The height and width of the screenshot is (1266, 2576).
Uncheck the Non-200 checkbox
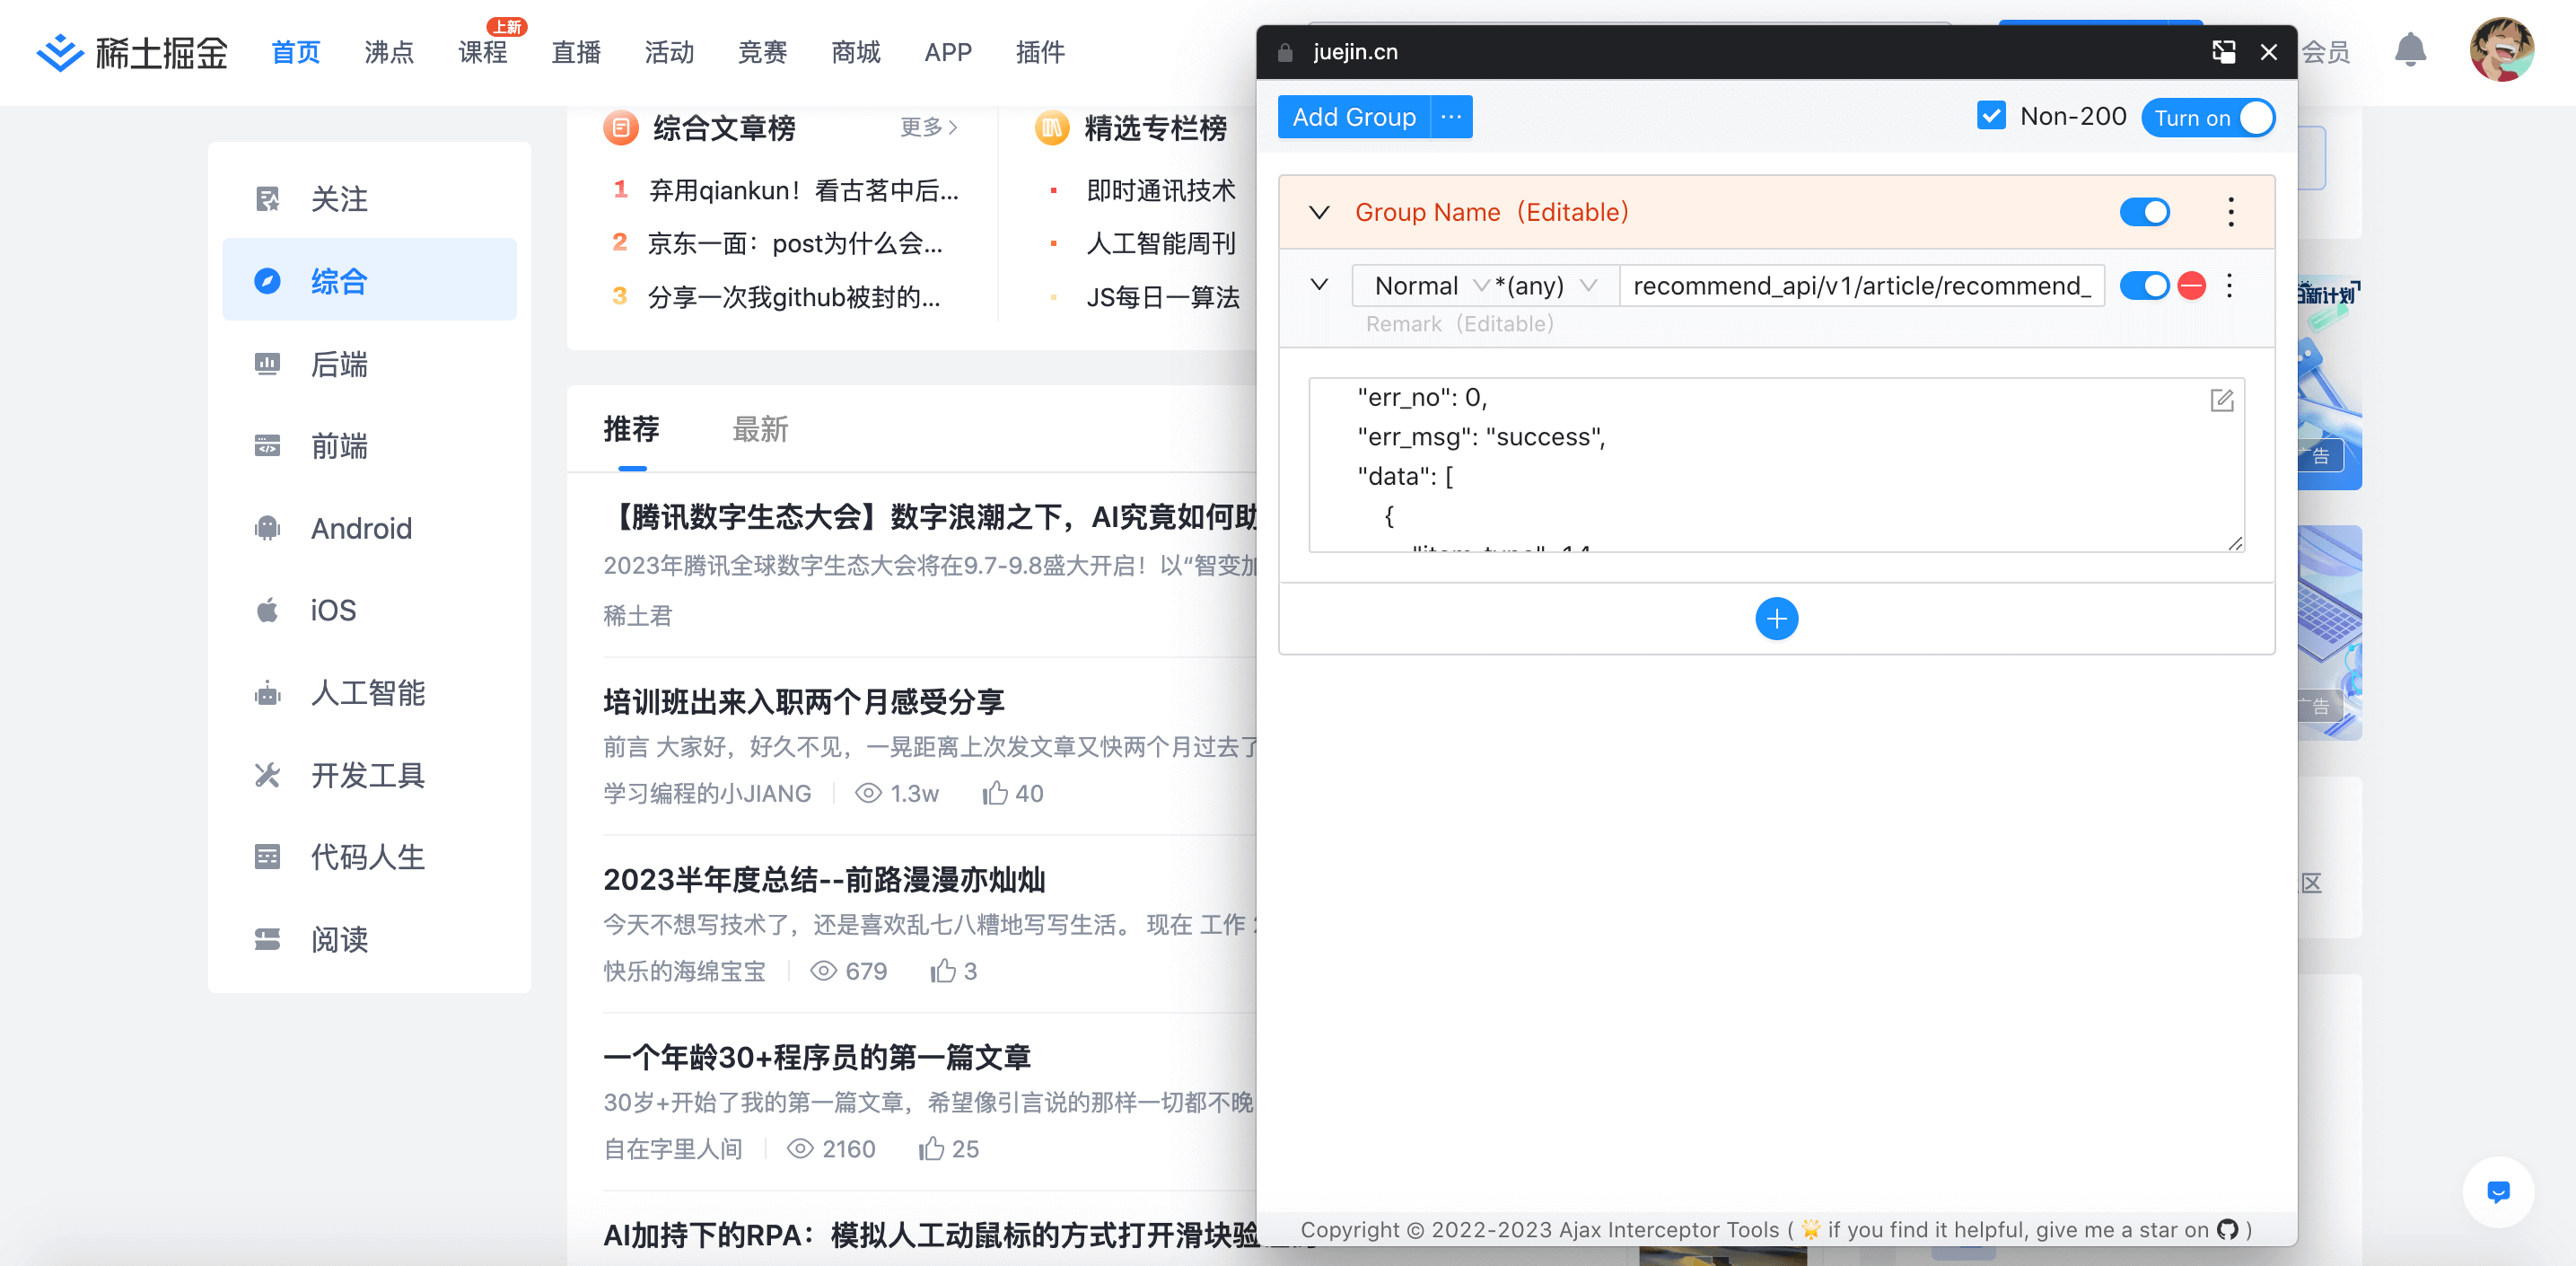coord(1990,116)
